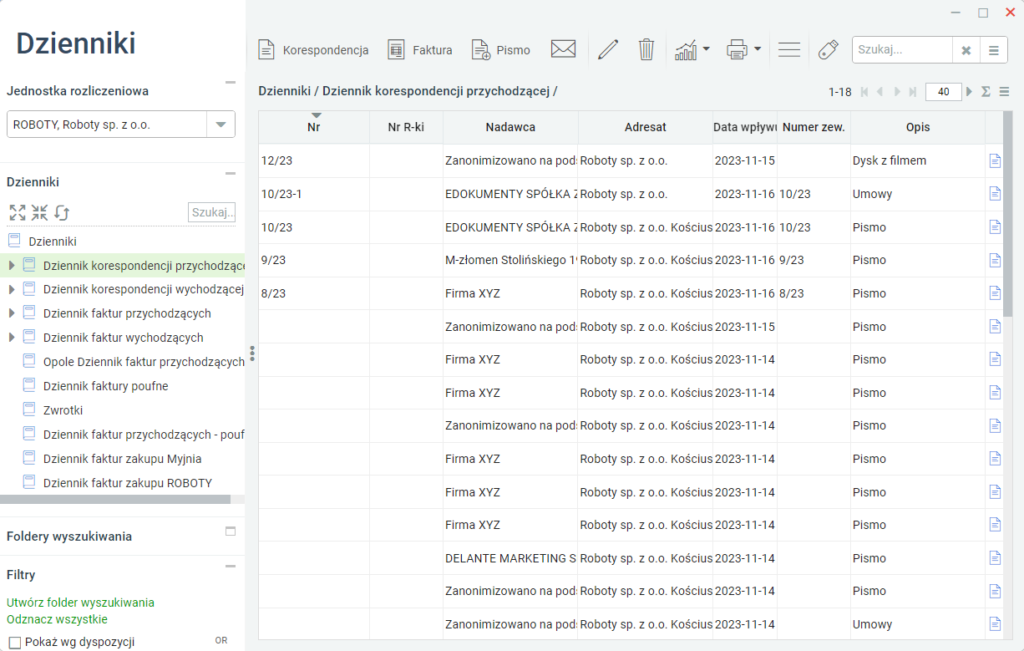Sort by the Nr column header
This screenshot has width=1024, height=651.
tap(313, 127)
